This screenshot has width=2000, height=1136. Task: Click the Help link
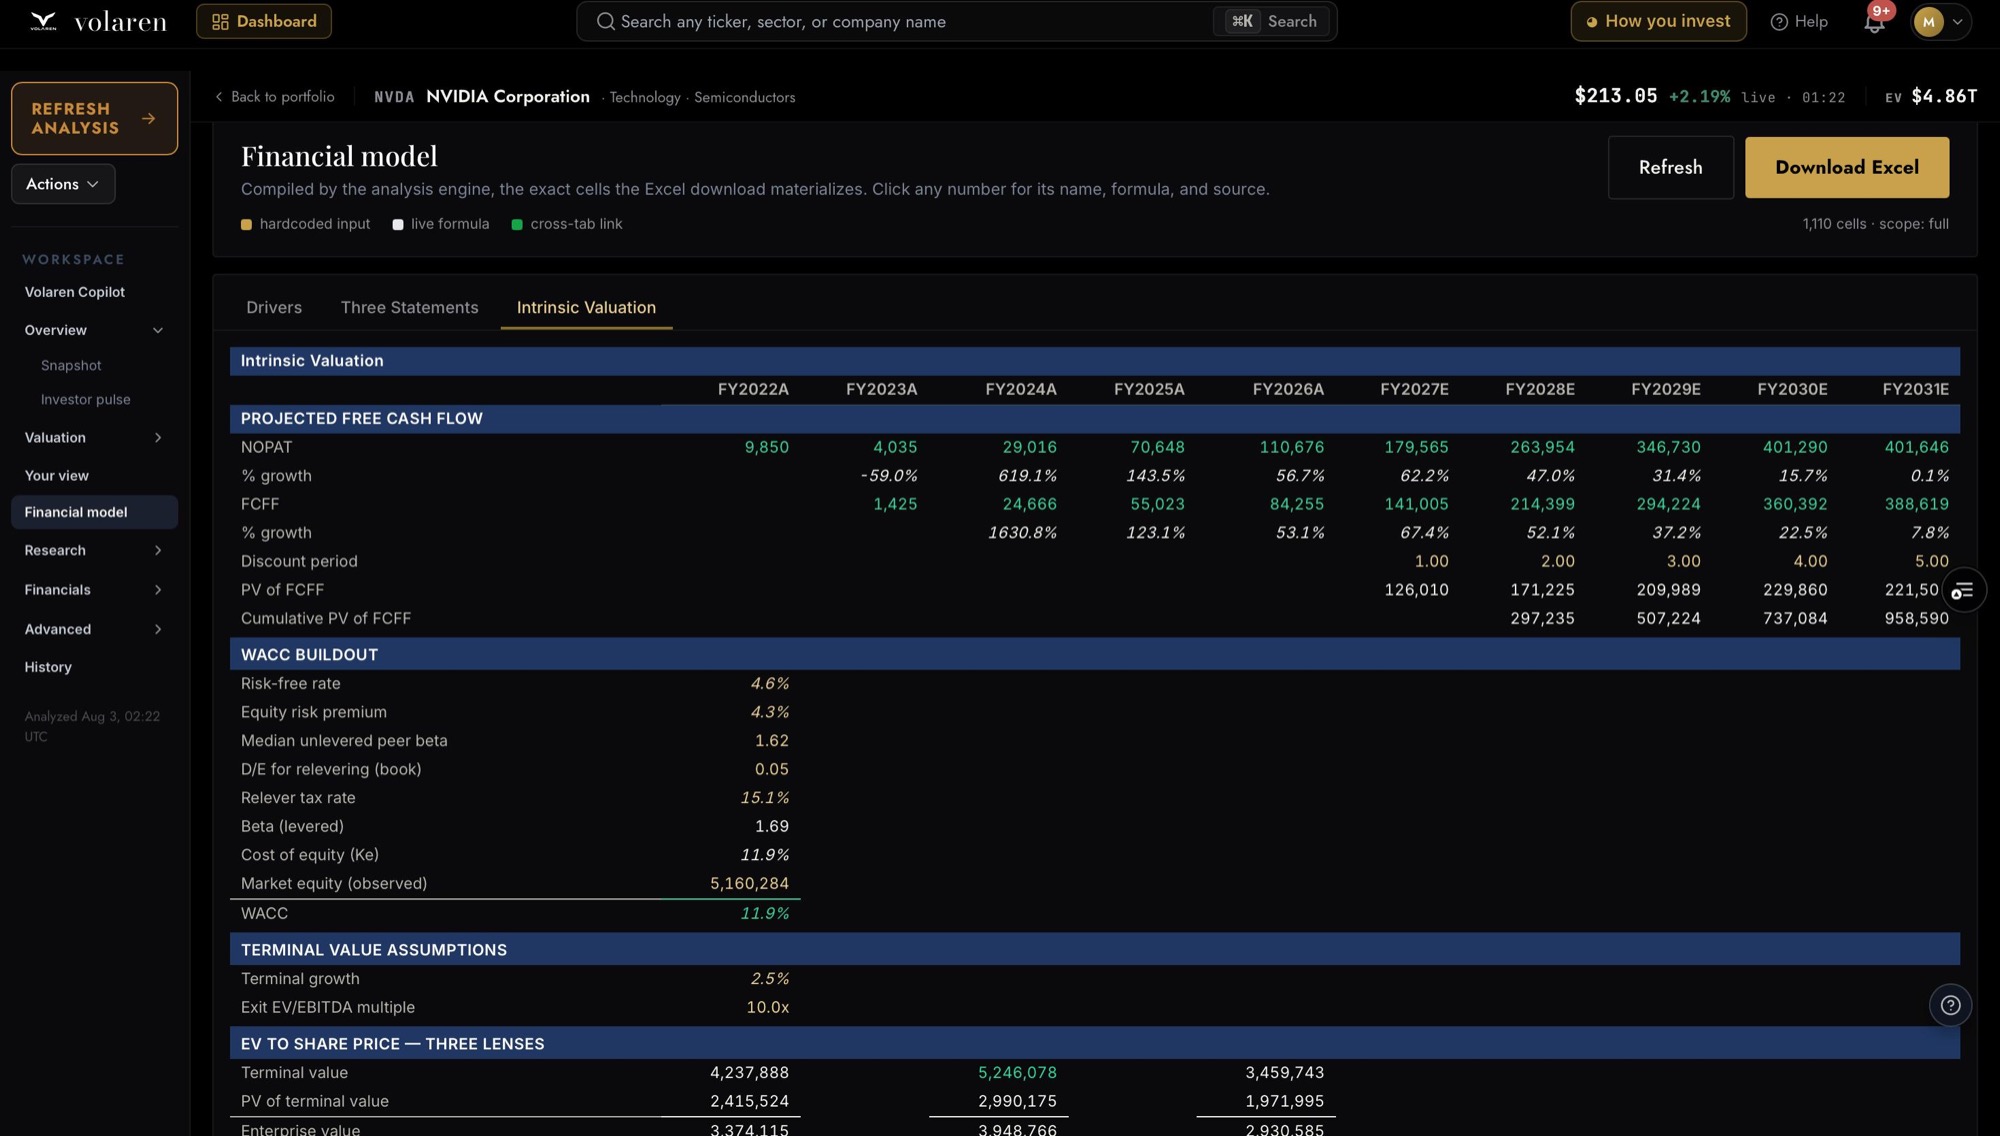click(x=1799, y=21)
